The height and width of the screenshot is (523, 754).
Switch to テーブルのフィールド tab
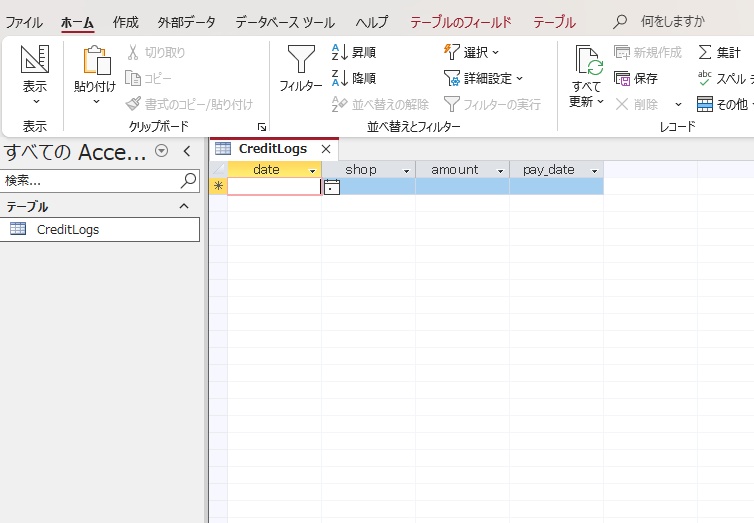tap(461, 22)
